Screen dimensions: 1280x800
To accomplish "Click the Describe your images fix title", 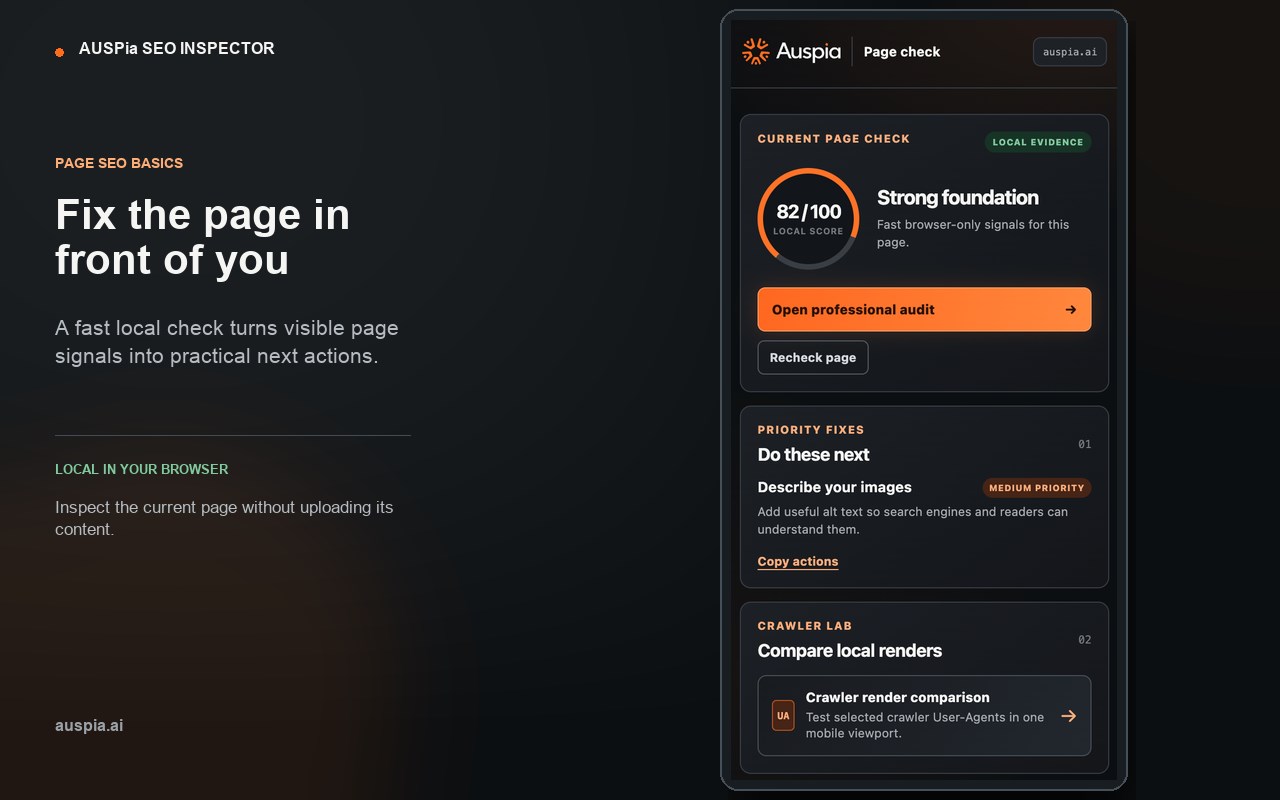I will coord(835,488).
